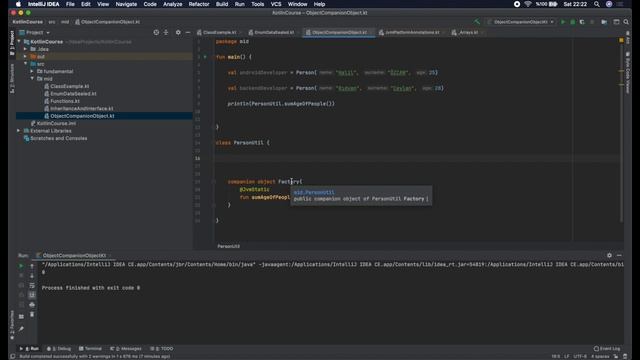The image size is (640, 360).
Task: Open the VCS menu
Action: tap(276, 4)
